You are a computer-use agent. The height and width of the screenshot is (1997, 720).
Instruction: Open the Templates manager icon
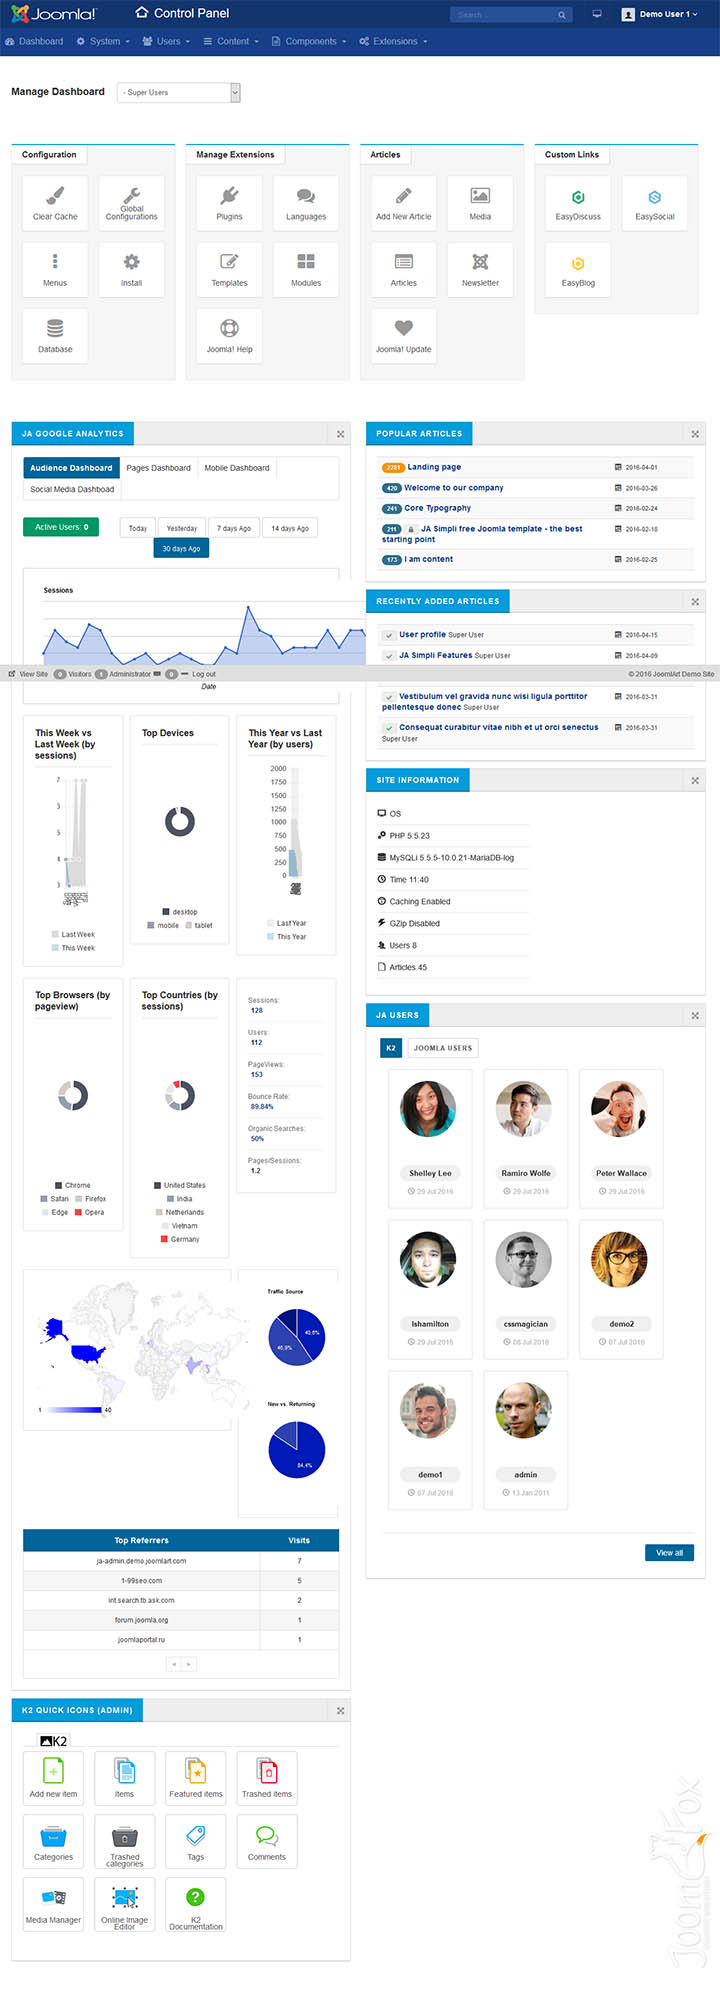[x=229, y=269]
